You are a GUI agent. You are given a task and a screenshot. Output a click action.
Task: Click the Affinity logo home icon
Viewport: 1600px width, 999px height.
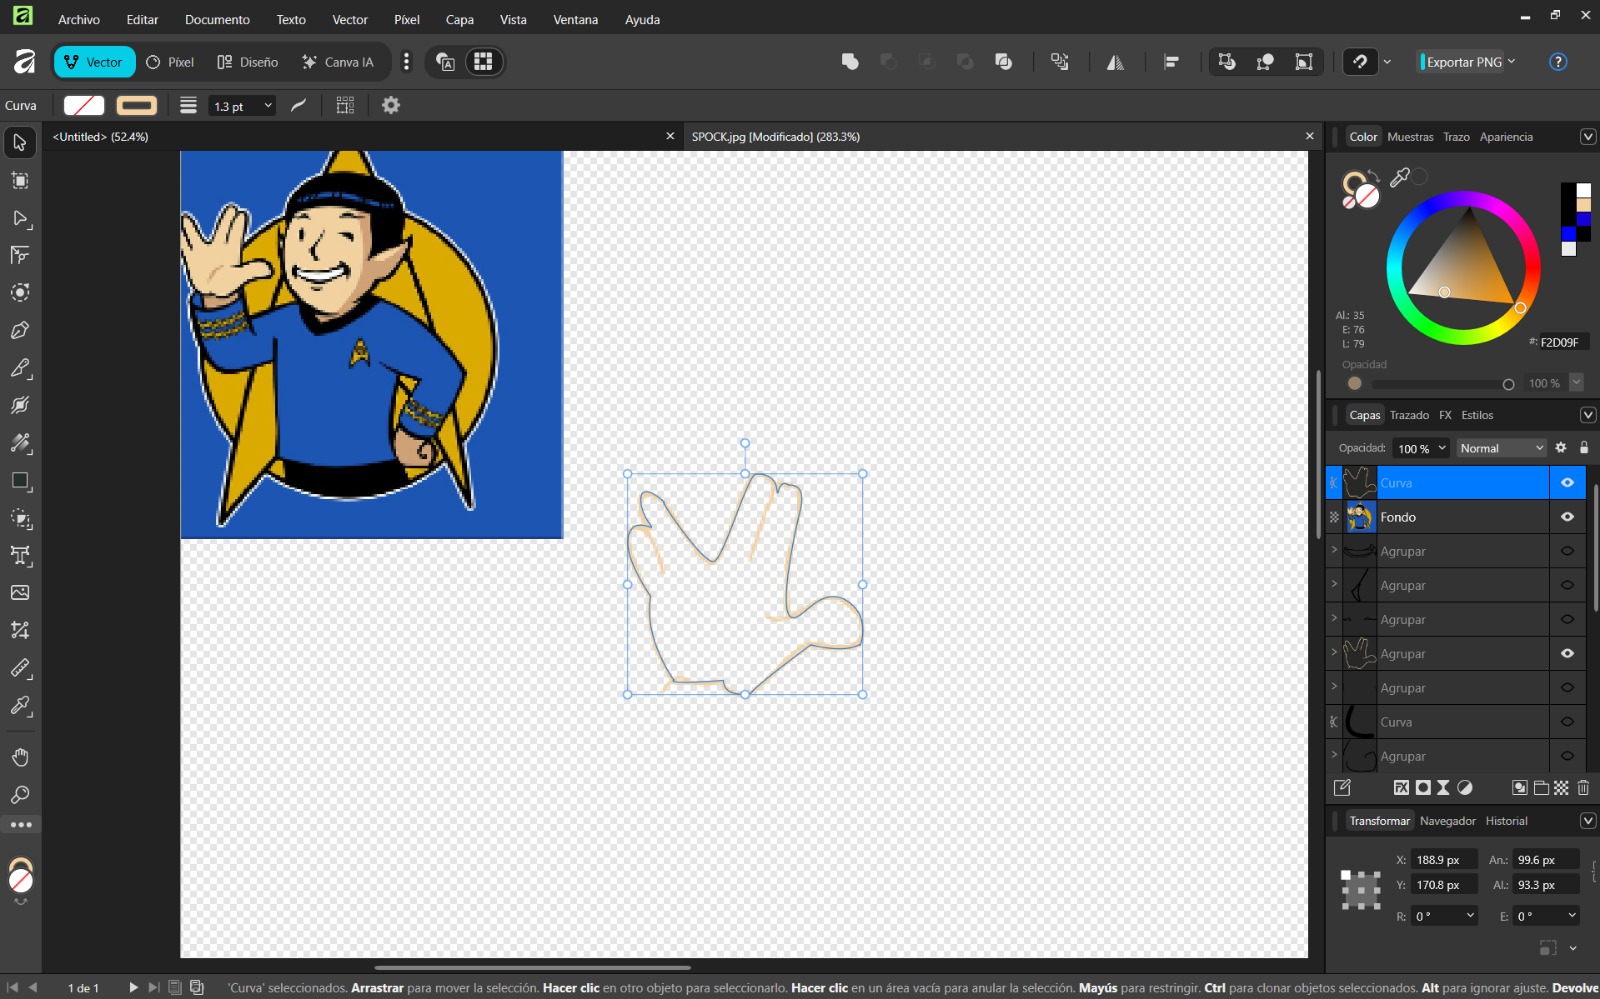24,62
